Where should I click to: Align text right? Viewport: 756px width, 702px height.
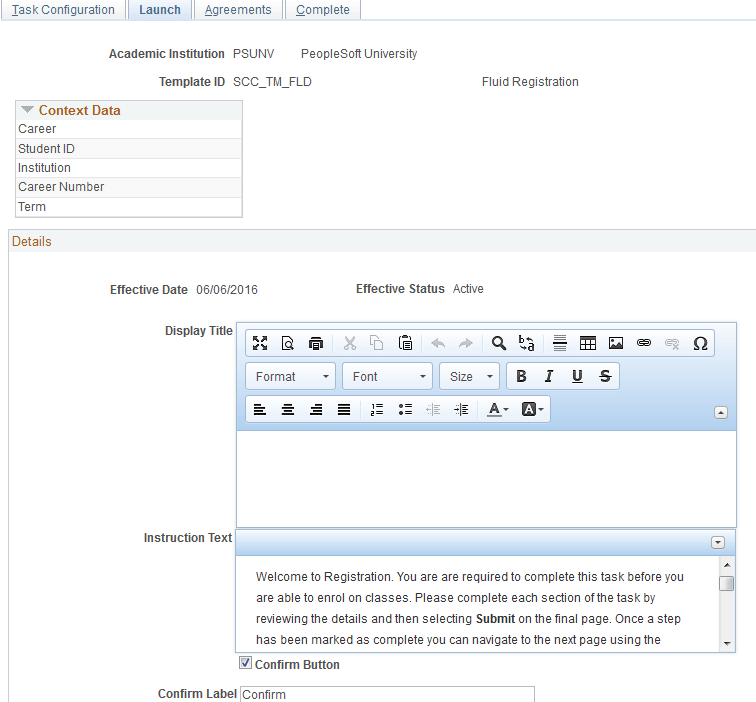(x=316, y=409)
